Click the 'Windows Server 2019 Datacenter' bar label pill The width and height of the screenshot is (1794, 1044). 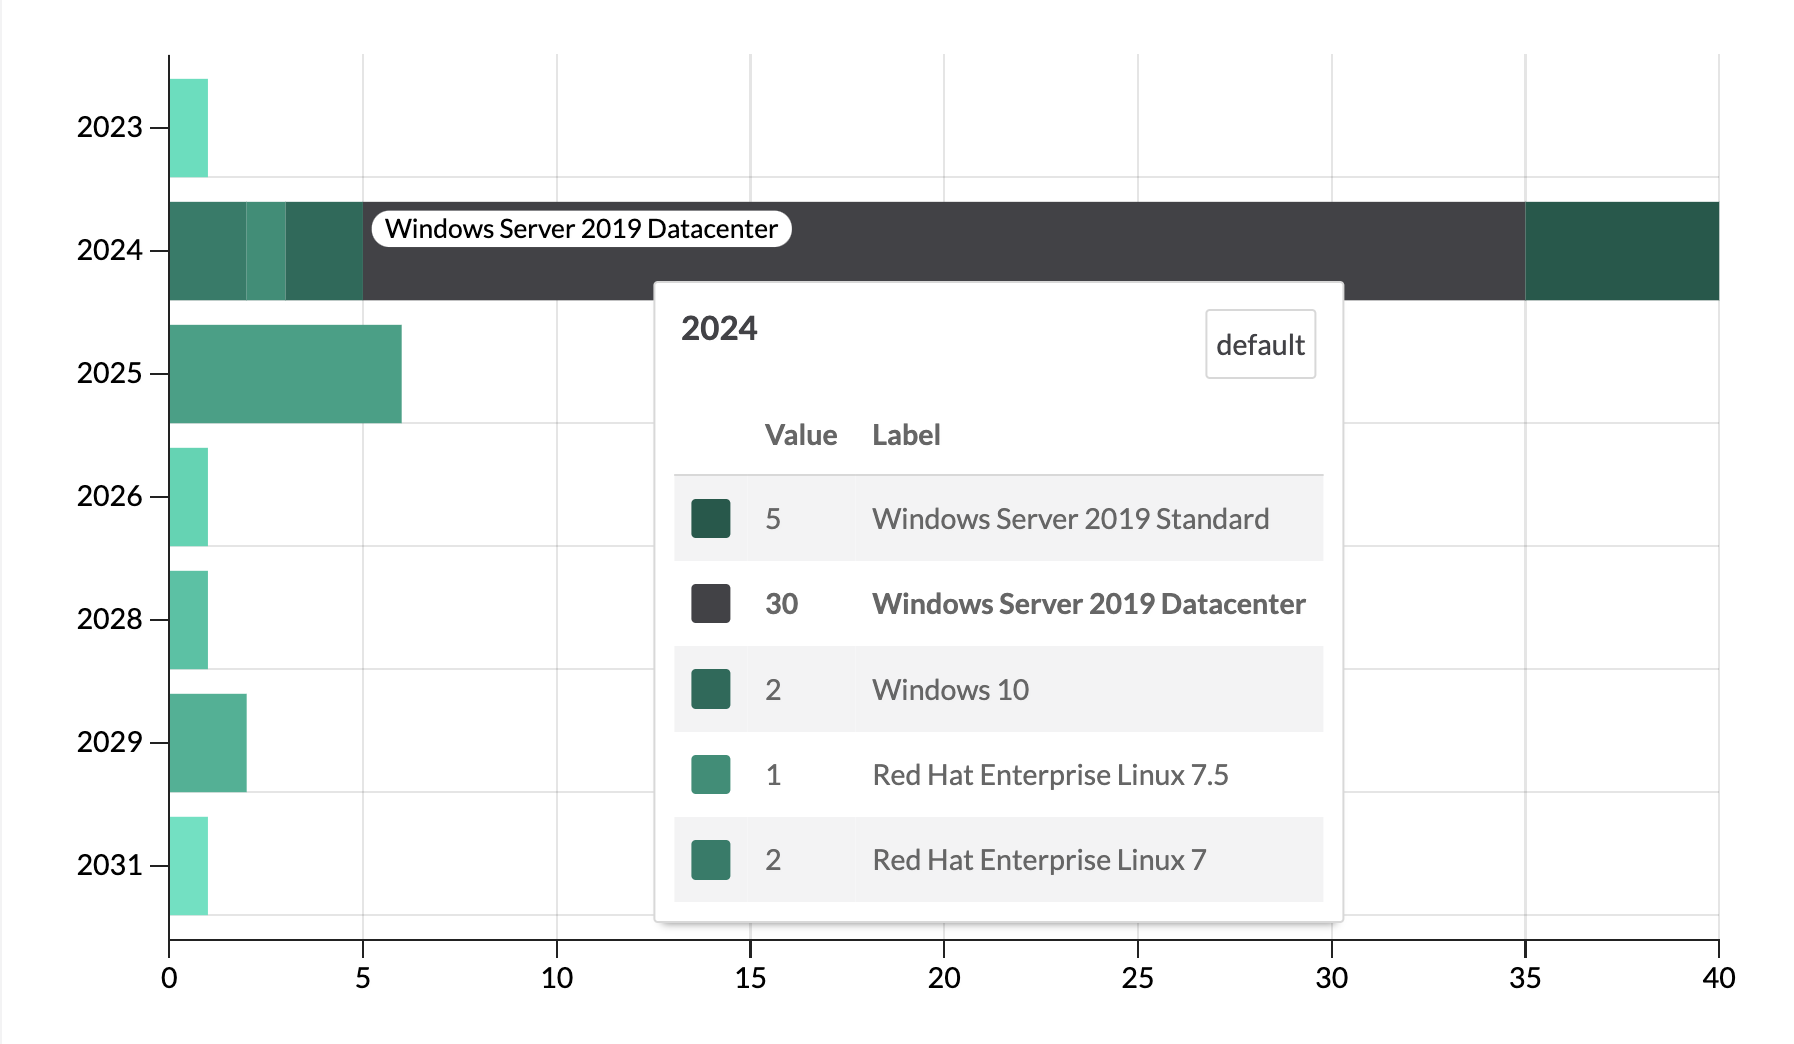point(581,229)
